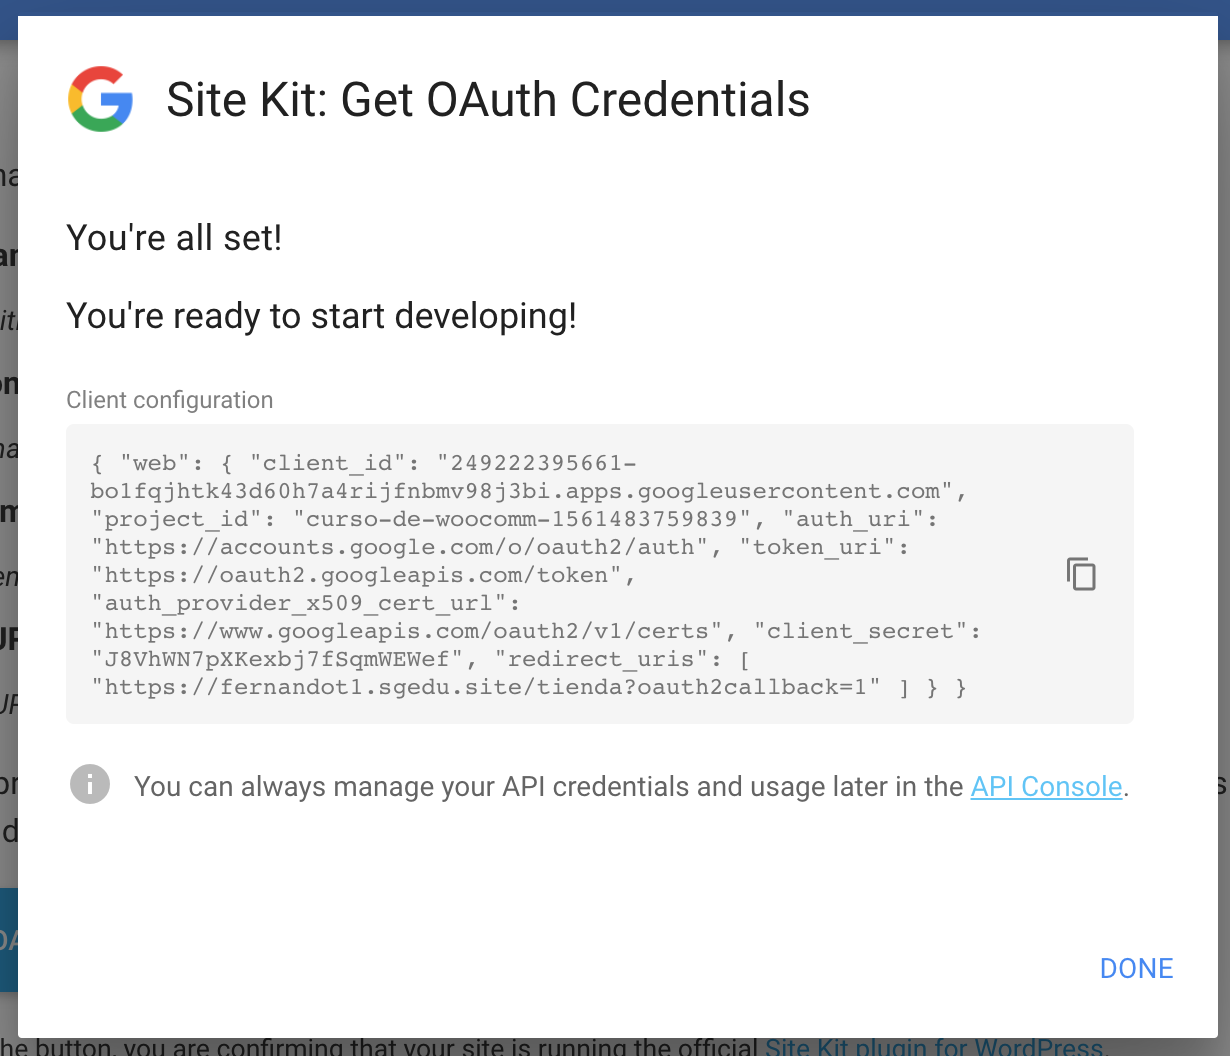Viewport: 1230px width, 1056px height.
Task: Open the Site Kit plugin for WordPress link
Action: click(933, 1048)
